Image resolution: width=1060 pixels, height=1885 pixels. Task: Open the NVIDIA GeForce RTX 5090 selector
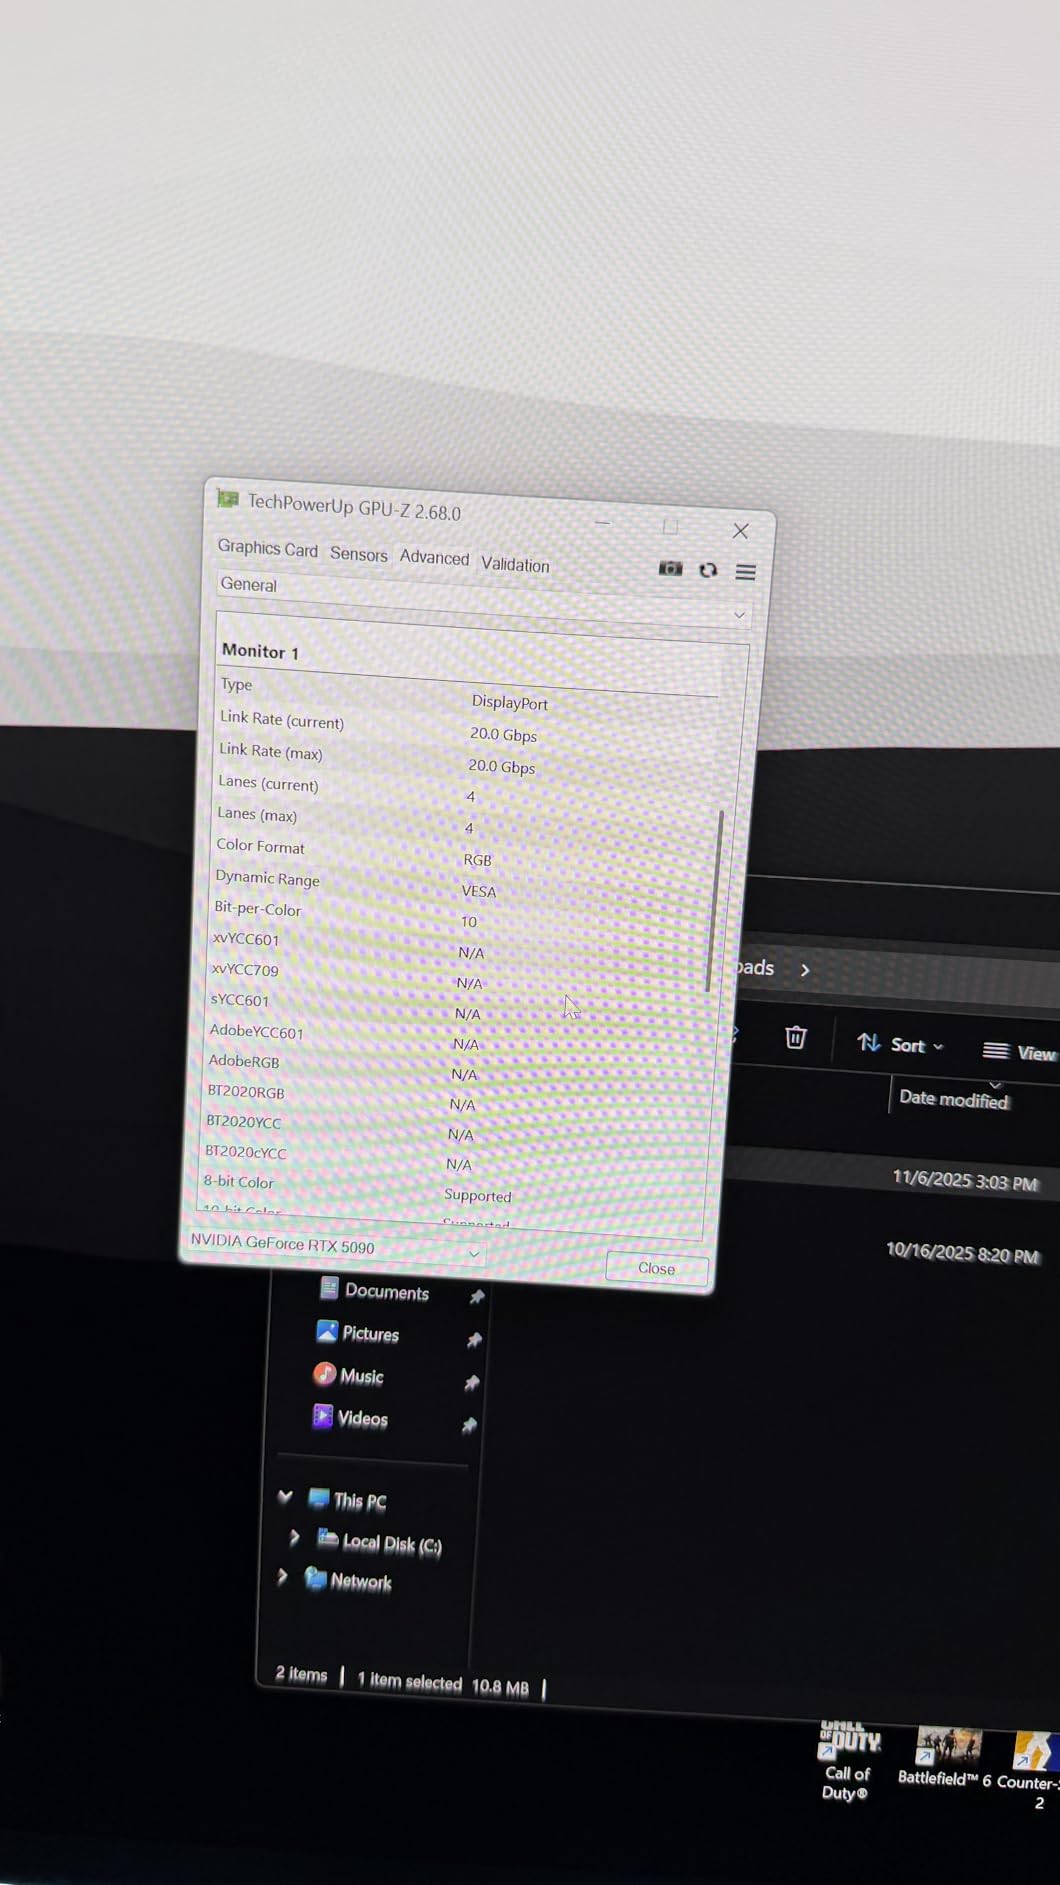pos(473,1253)
